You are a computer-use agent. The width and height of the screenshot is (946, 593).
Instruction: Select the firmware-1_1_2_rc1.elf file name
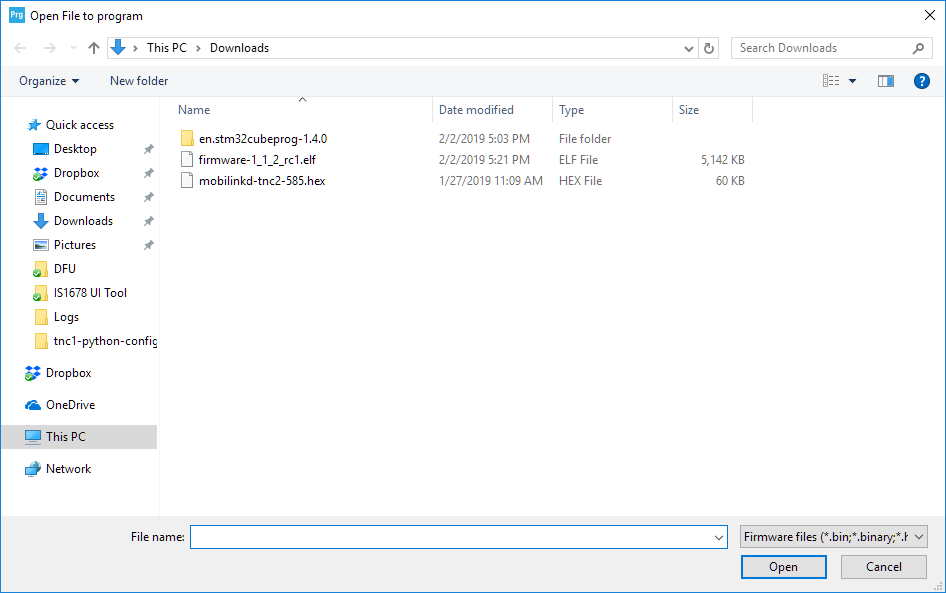pyautogui.click(x=257, y=160)
